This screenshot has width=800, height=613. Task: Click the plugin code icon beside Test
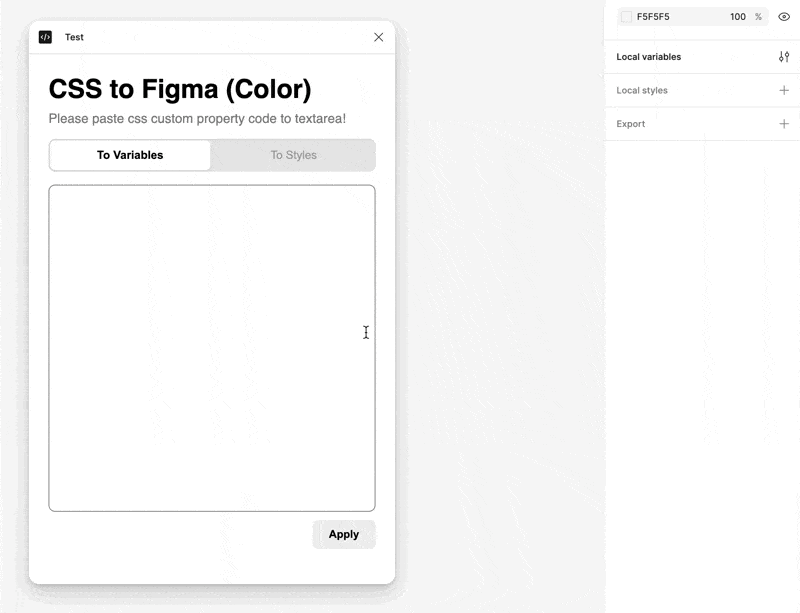click(46, 37)
